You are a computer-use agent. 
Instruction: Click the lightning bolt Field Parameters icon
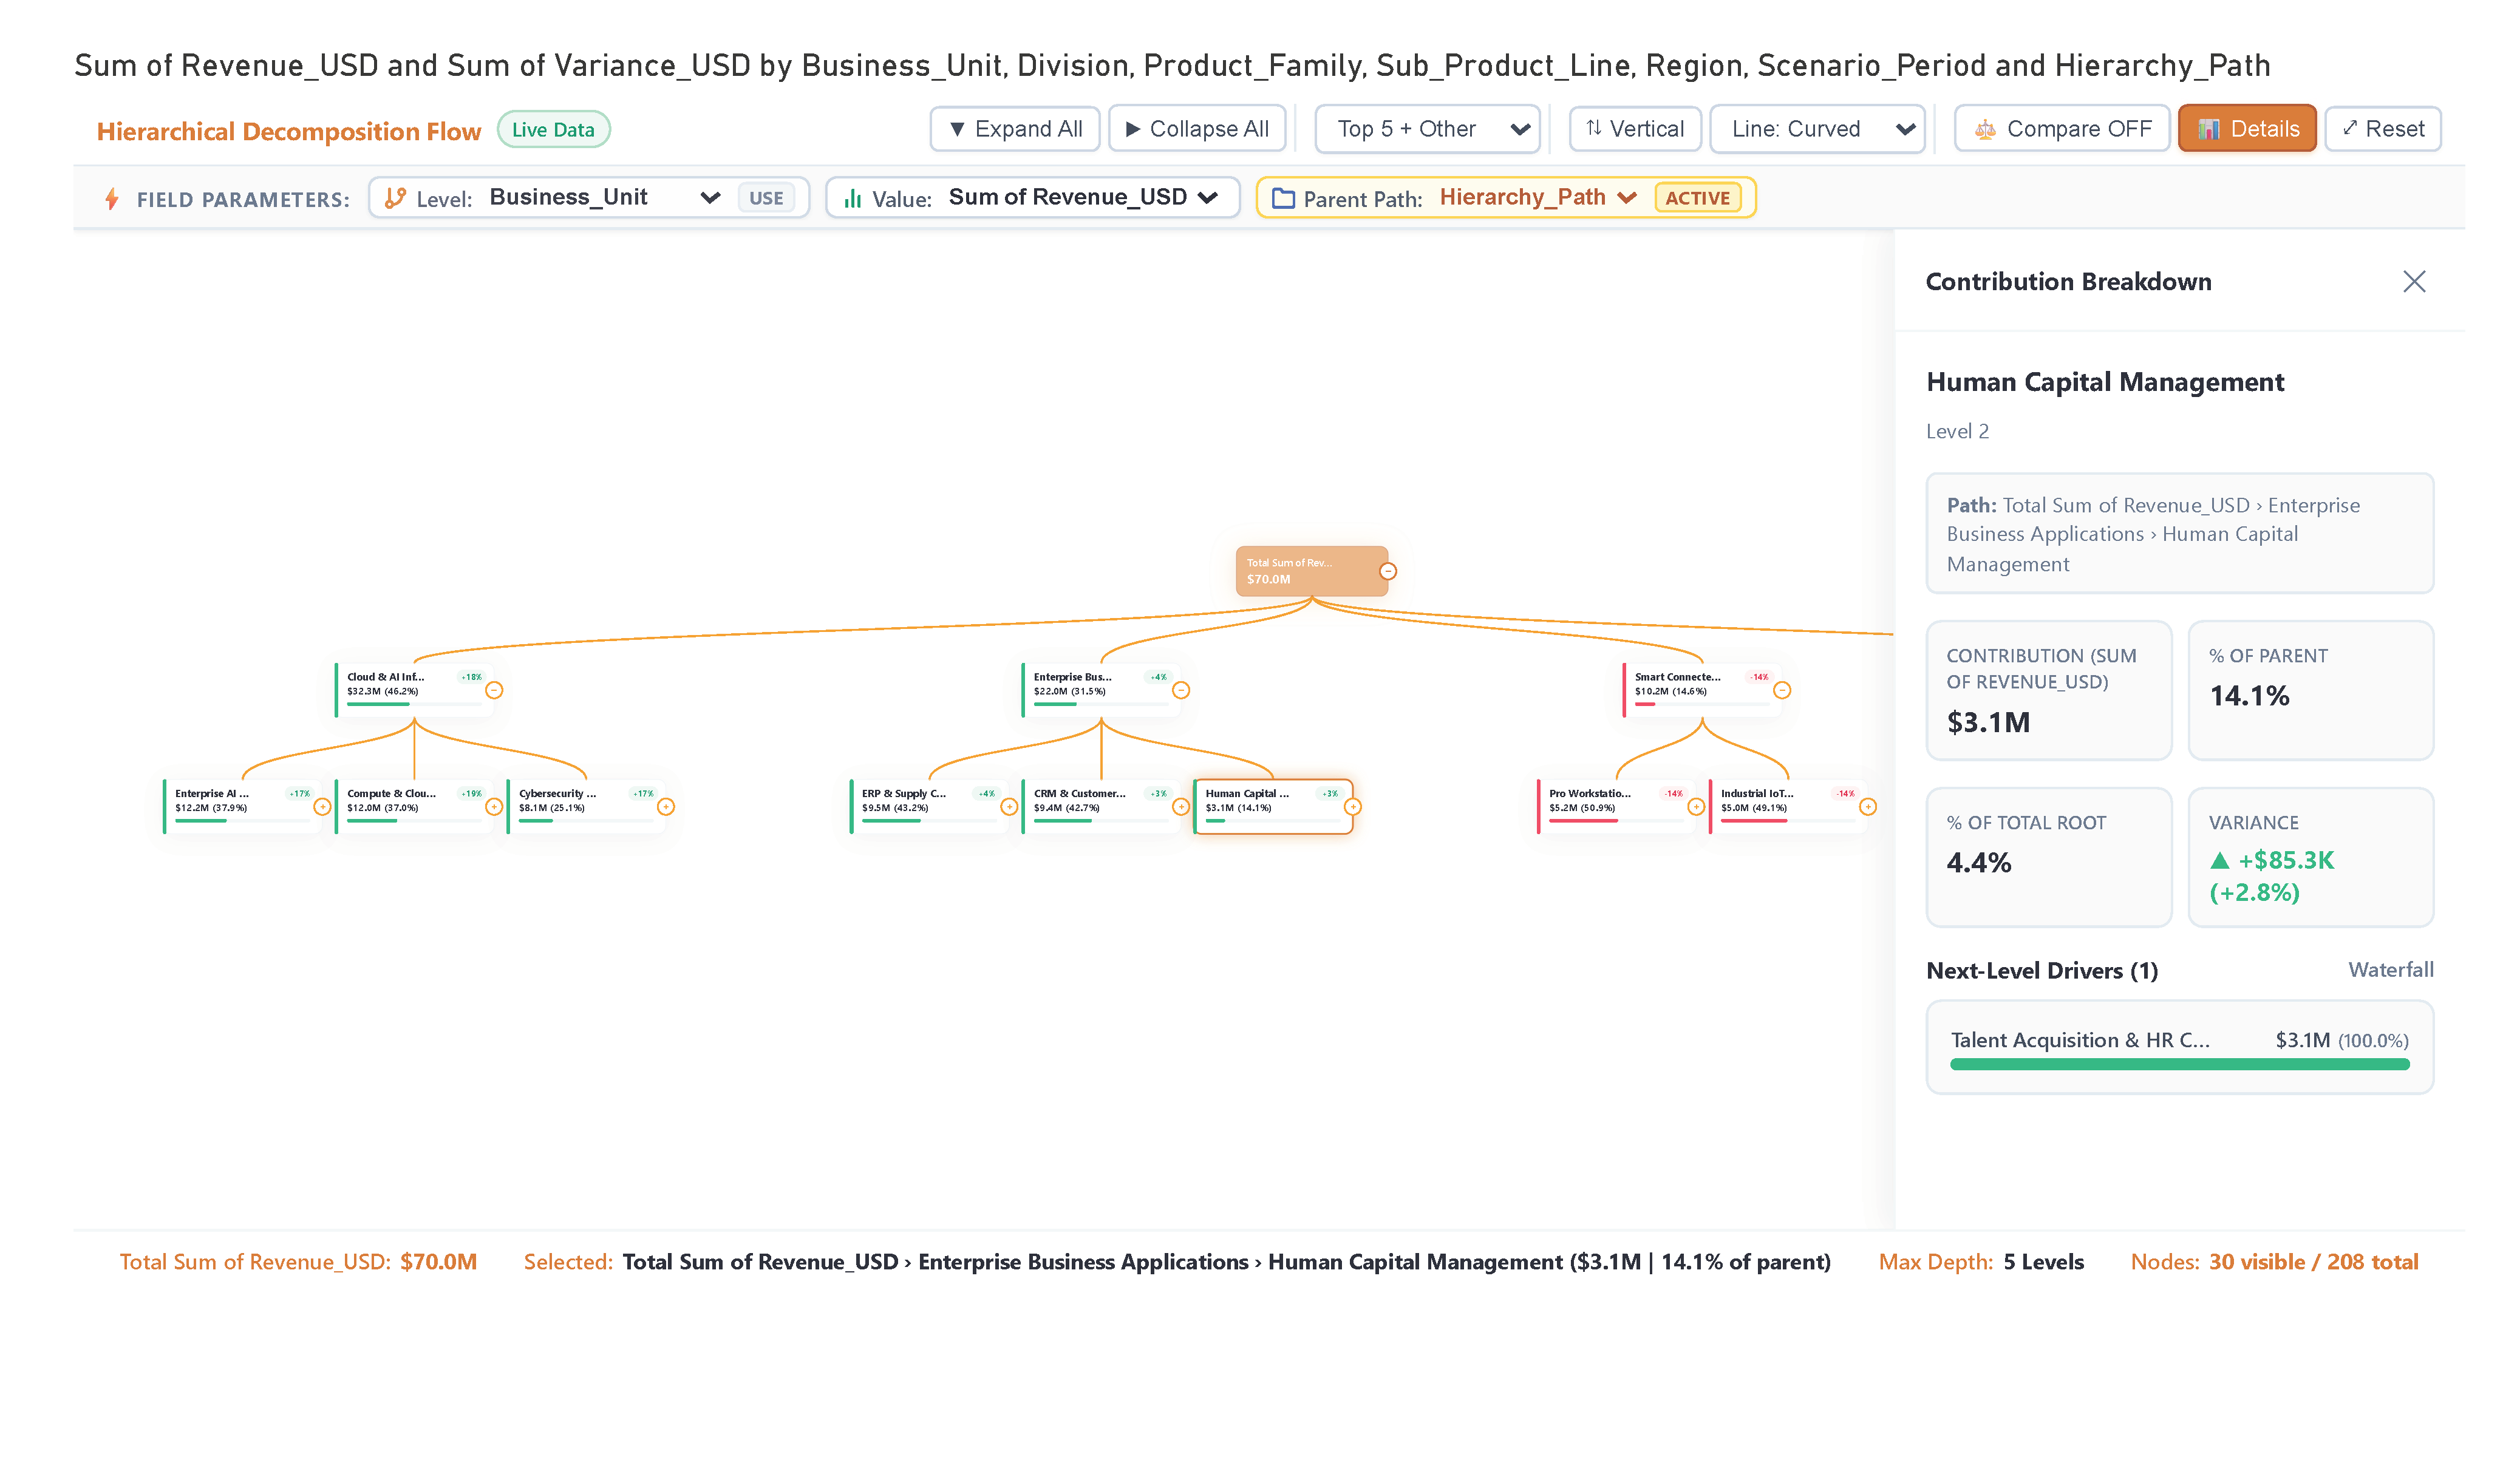tap(112, 199)
